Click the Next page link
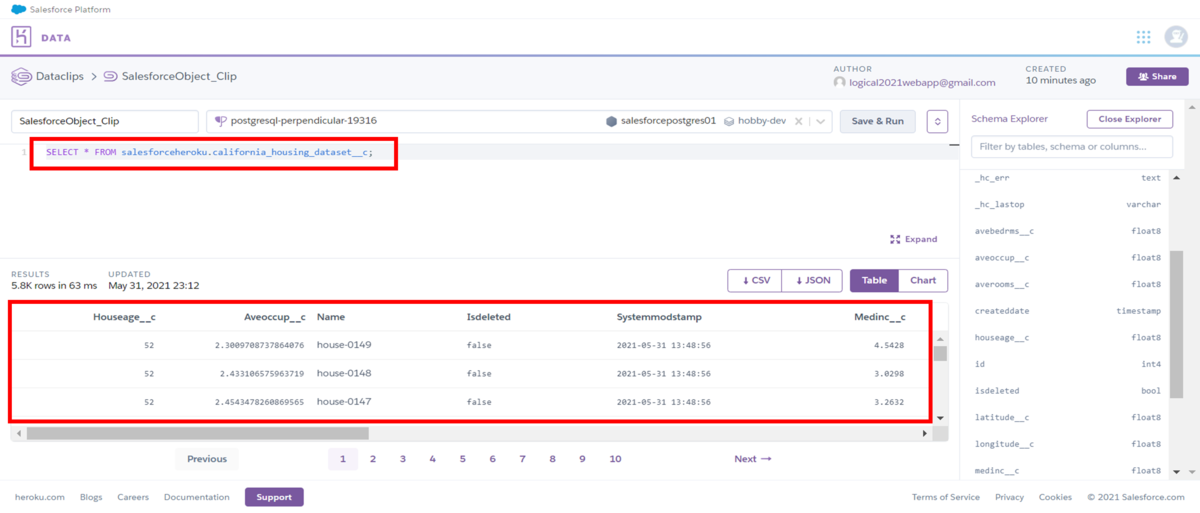Viewport: 1200px width, 513px height. coord(753,459)
